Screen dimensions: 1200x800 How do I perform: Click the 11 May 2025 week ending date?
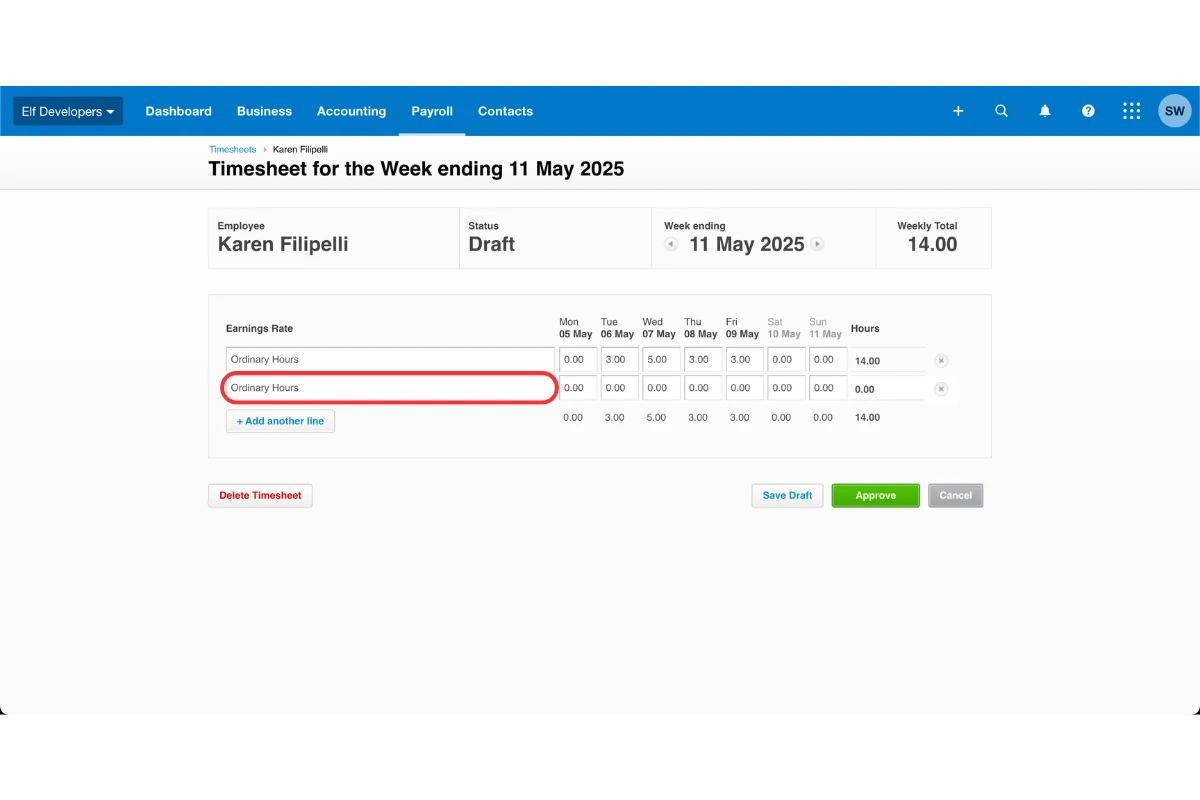pyautogui.click(x=746, y=244)
